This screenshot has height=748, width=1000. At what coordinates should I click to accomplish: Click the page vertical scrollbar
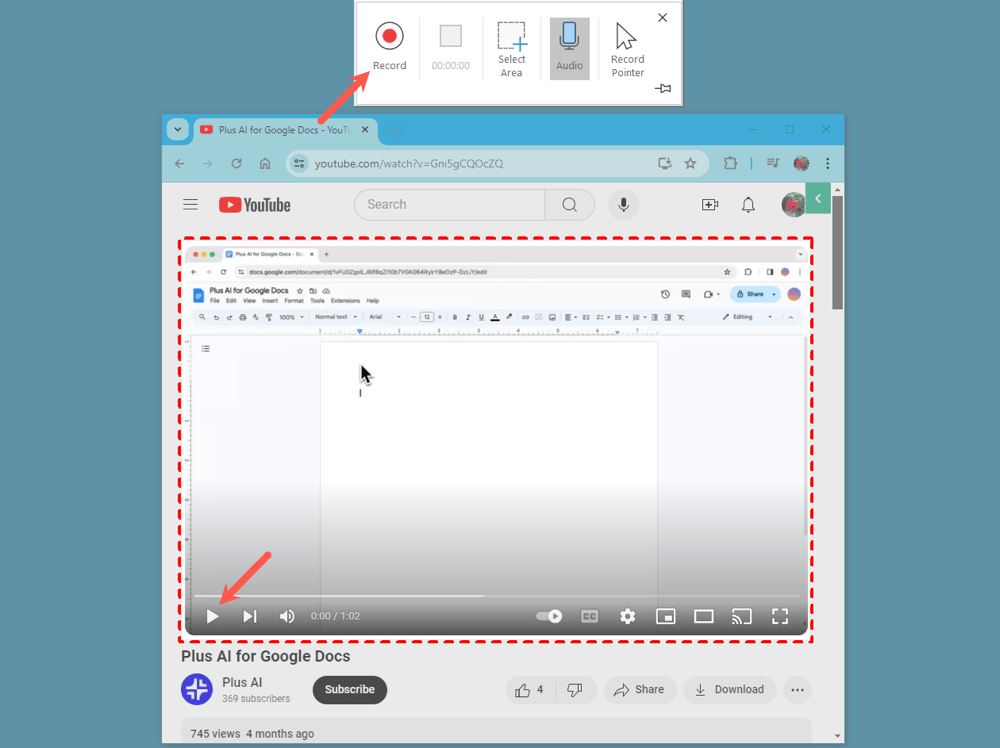pyautogui.click(x=837, y=253)
